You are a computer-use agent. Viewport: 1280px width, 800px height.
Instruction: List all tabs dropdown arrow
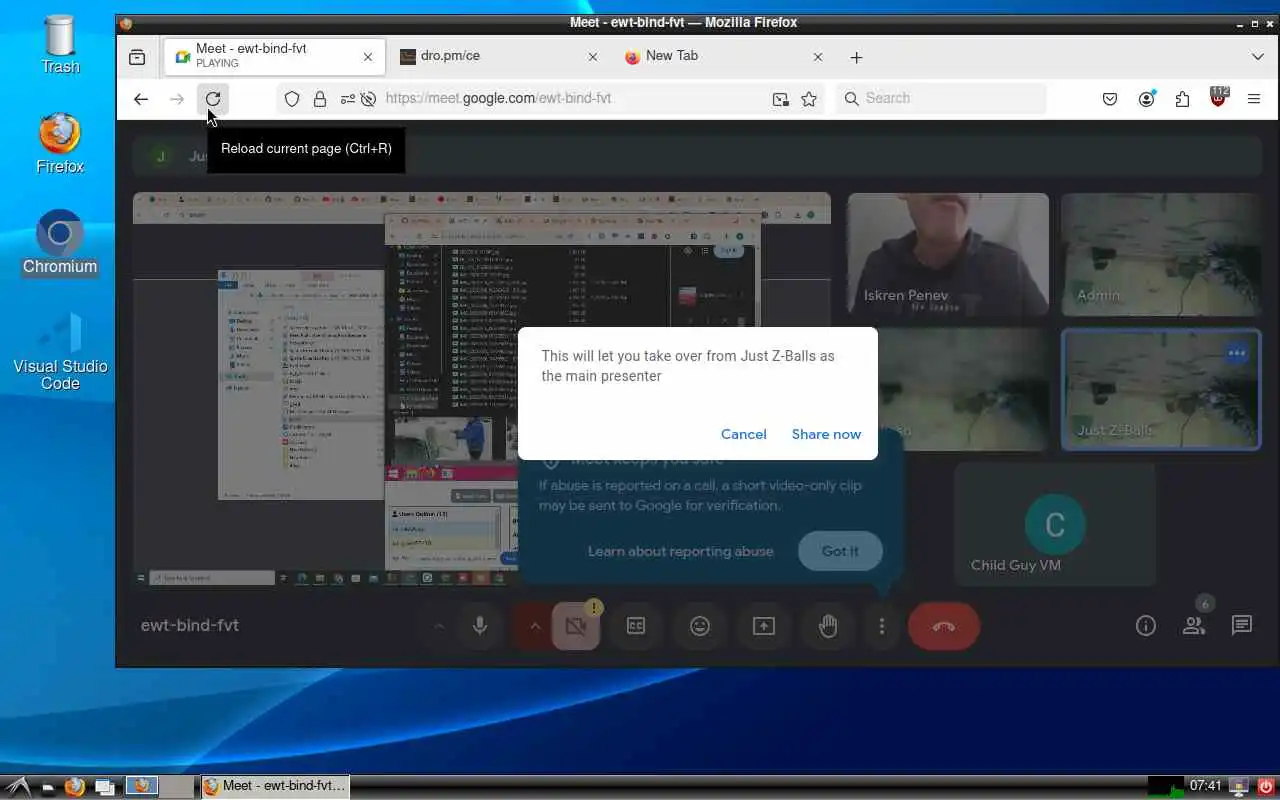(x=1258, y=57)
